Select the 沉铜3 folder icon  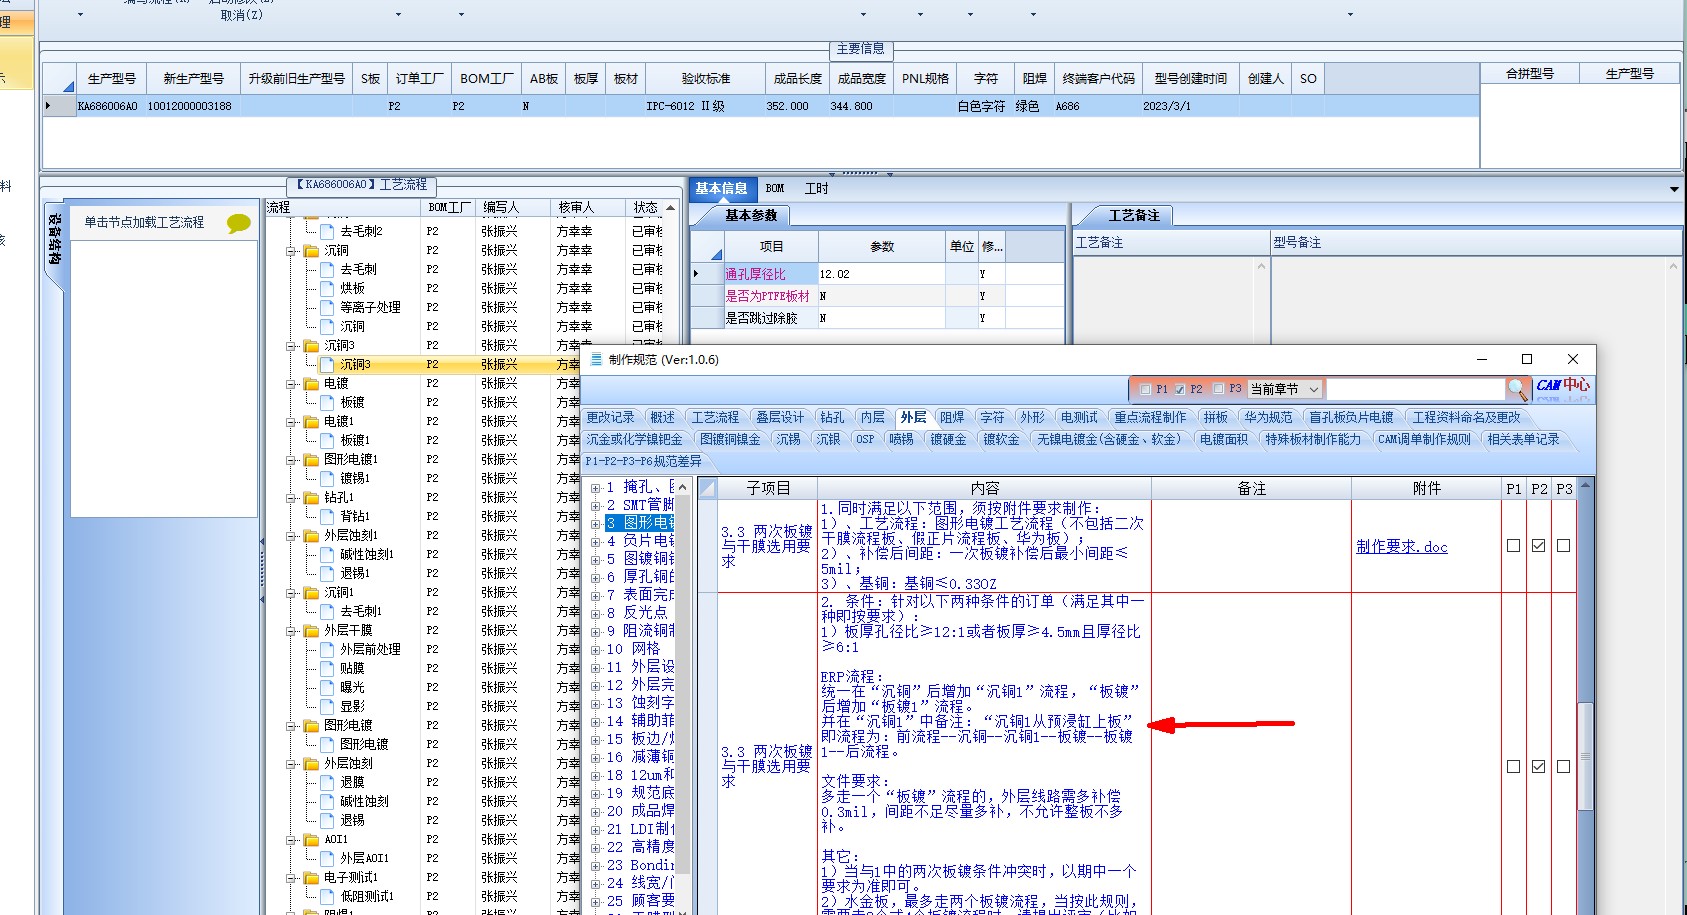pos(311,345)
